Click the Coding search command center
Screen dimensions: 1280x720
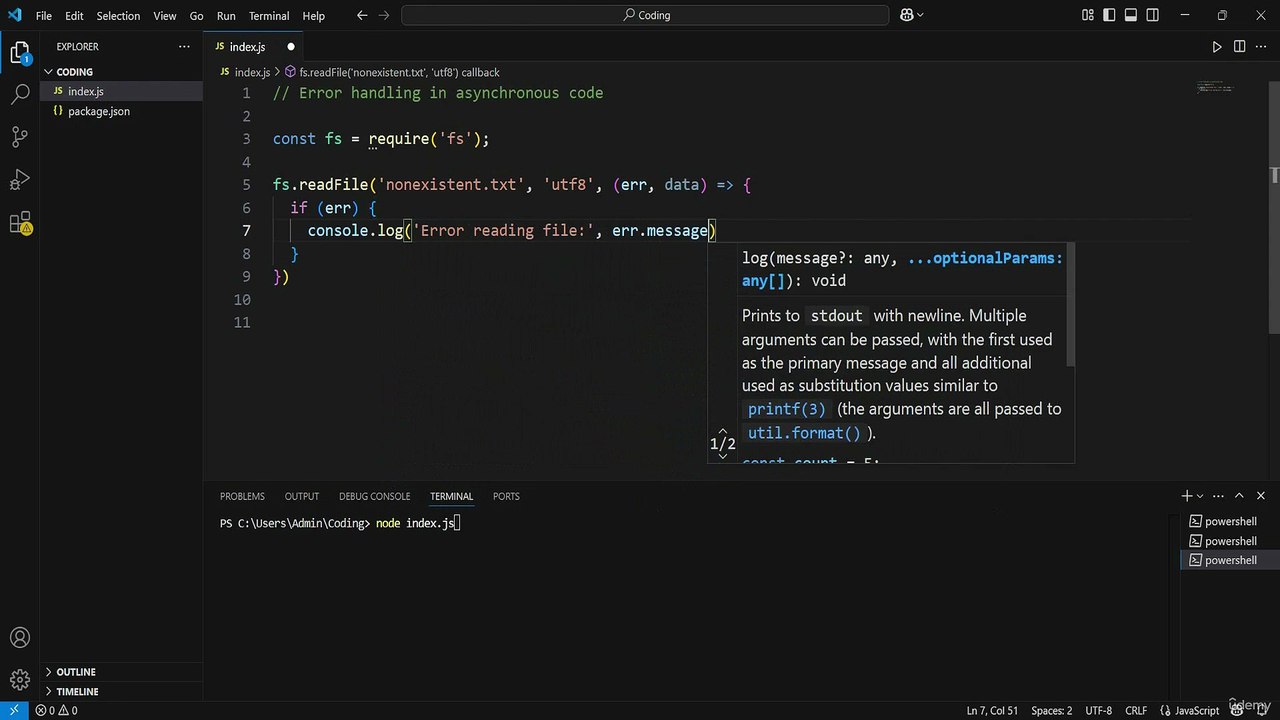pyautogui.click(x=645, y=15)
